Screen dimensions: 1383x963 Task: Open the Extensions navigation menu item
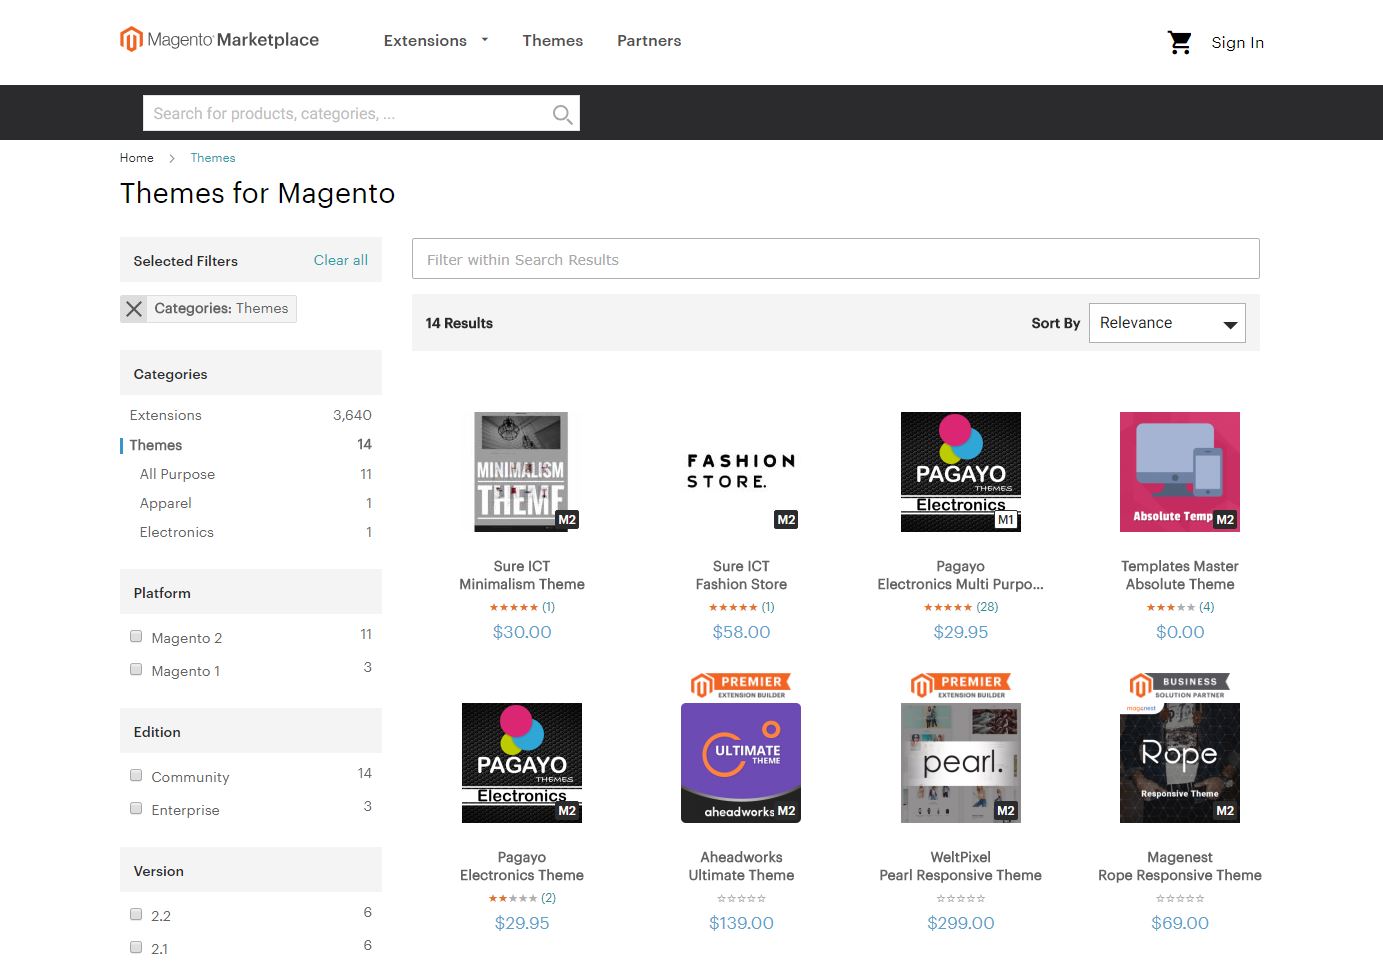pyautogui.click(x=425, y=40)
